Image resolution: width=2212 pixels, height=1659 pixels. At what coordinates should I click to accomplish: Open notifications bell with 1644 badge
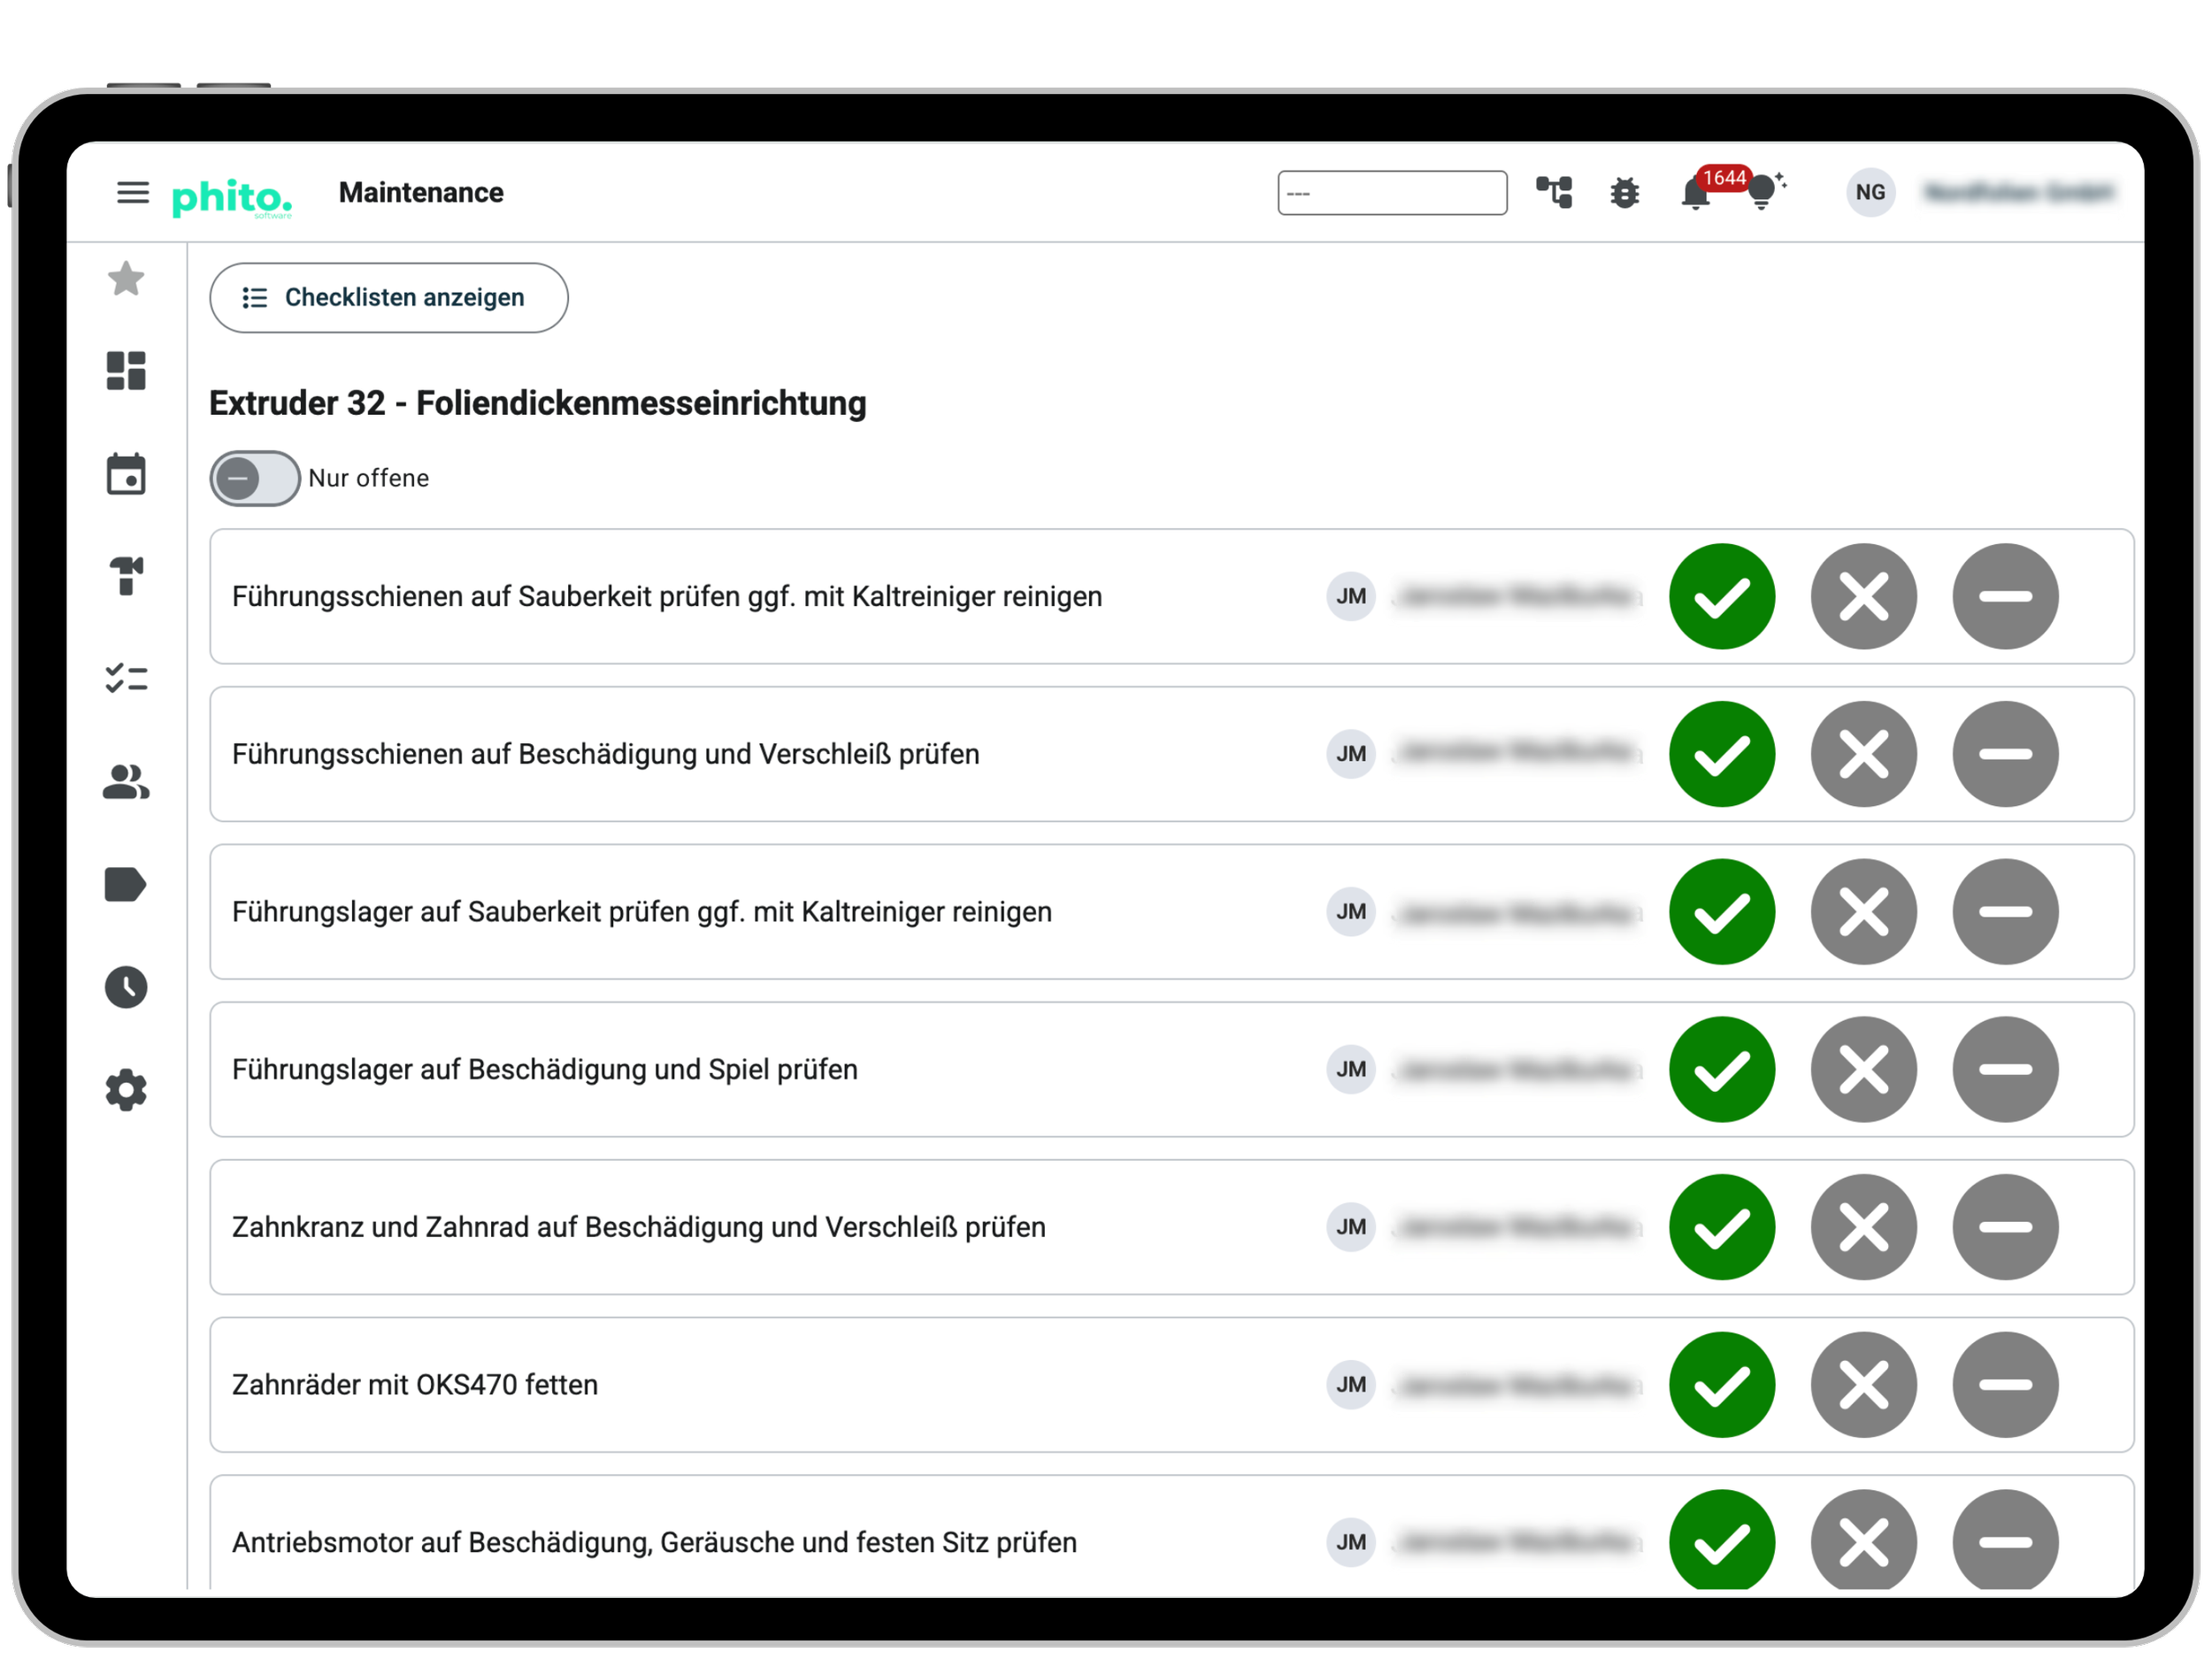point(1697,192)
